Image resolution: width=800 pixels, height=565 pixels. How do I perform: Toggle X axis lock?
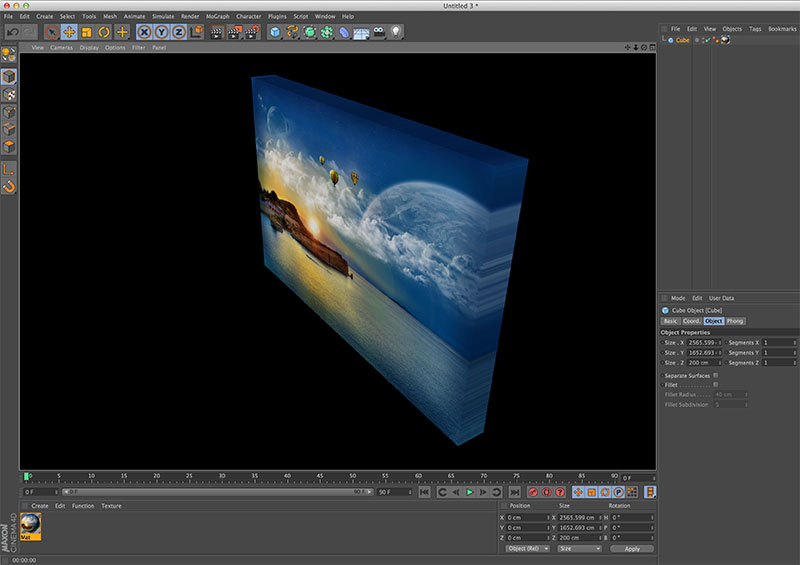[x=144, y=32]
